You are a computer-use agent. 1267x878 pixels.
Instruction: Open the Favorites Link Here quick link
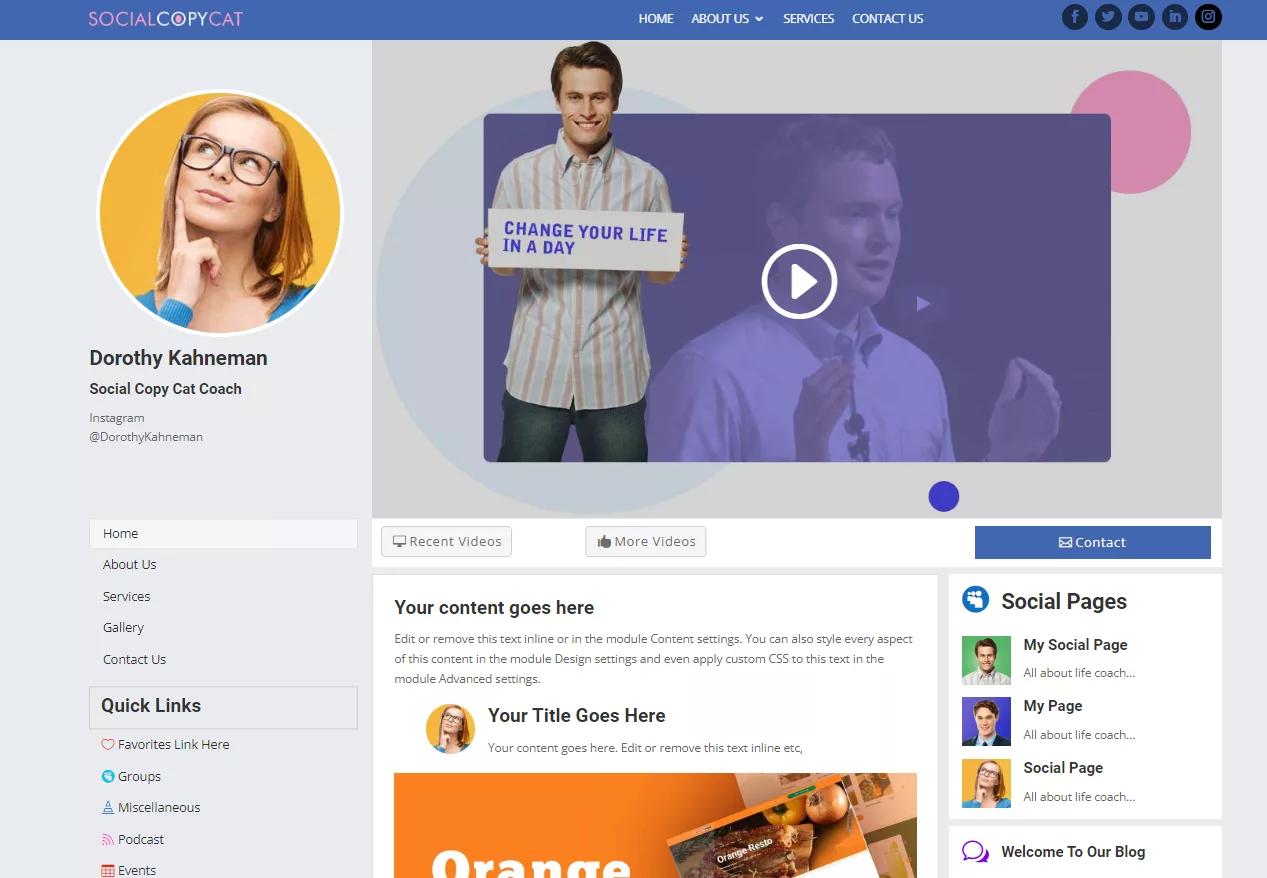click(174, 744)
